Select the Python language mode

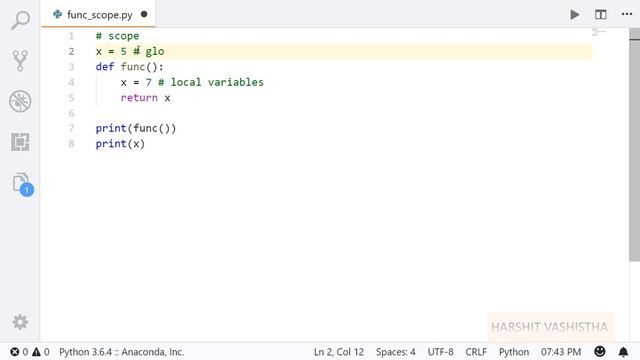[x=513, y=352]
